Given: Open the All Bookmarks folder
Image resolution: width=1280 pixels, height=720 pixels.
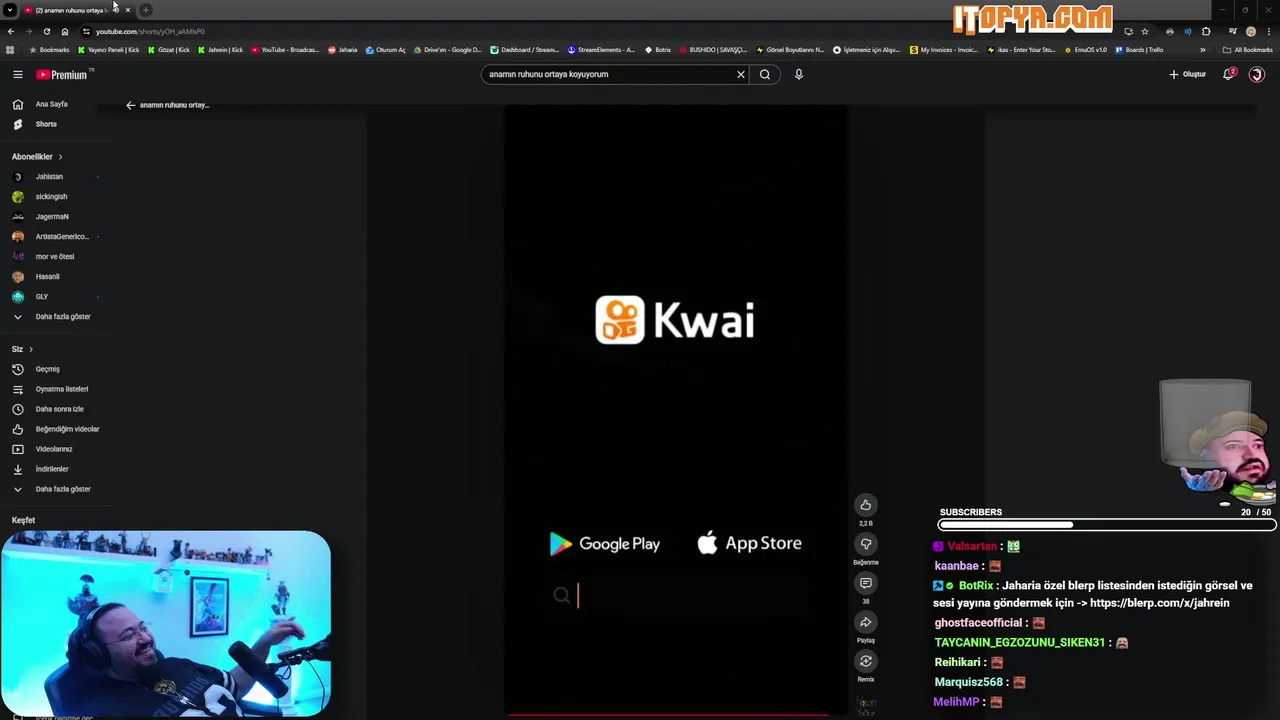Looking at the screenshot, I should click(x=1249, y=50).
